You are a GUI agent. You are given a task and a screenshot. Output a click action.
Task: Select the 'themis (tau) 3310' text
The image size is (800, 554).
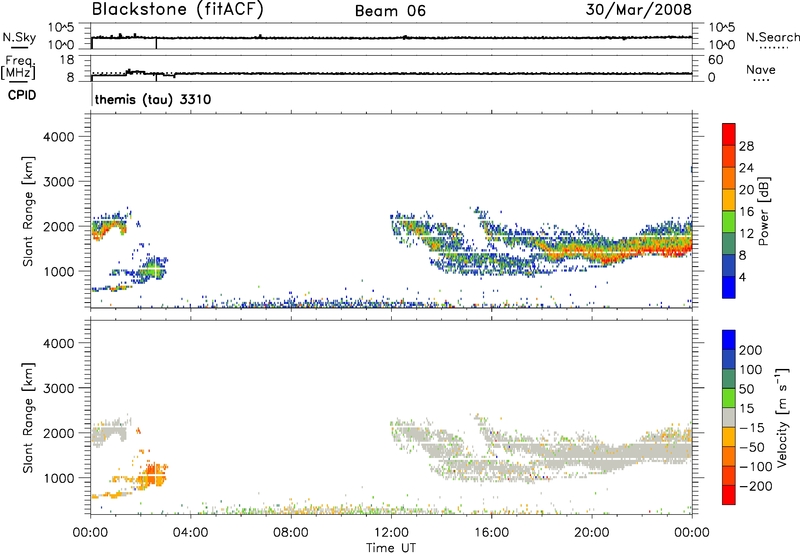pyautogui.click(x=153, y=99)
